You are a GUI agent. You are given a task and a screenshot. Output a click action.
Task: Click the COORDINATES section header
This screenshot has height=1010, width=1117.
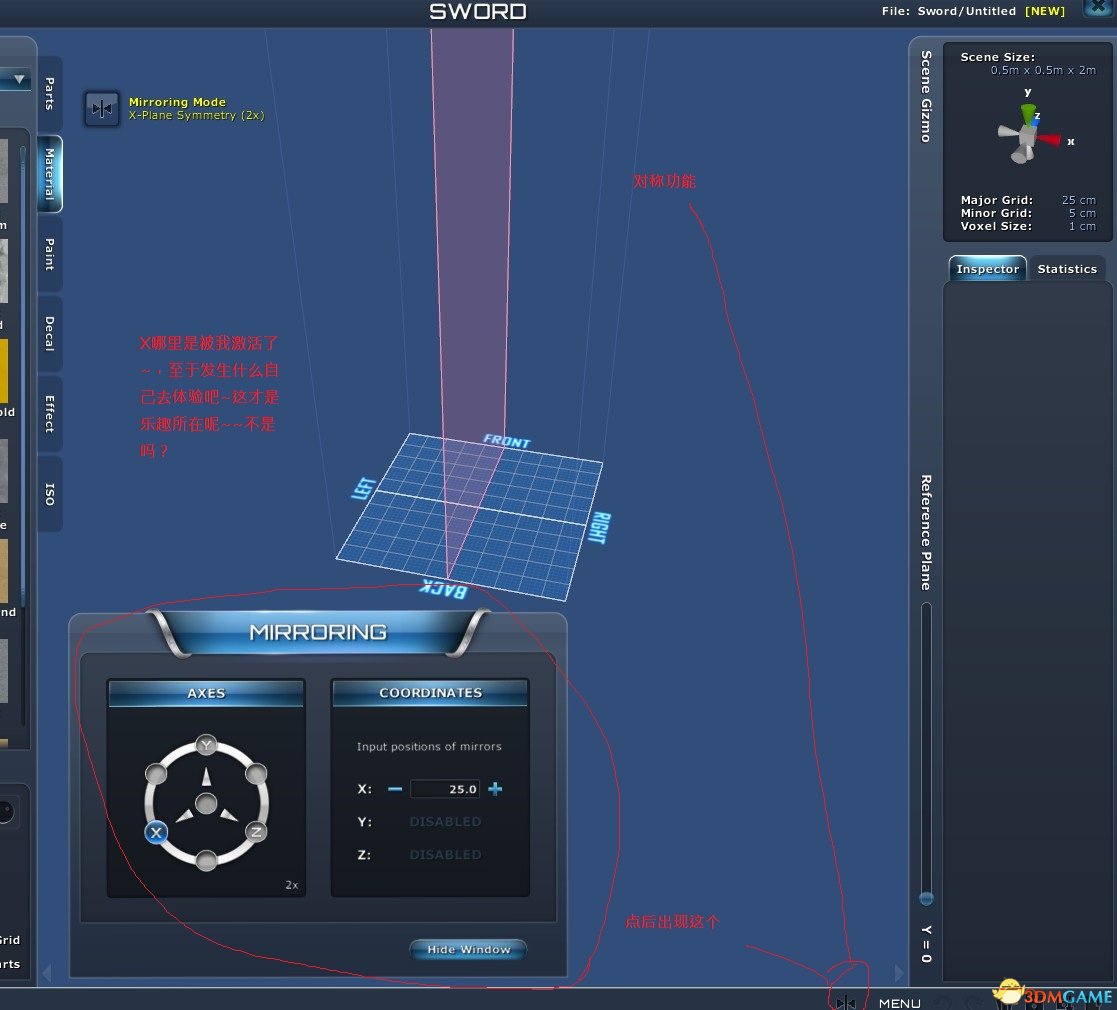pos(430,692)
